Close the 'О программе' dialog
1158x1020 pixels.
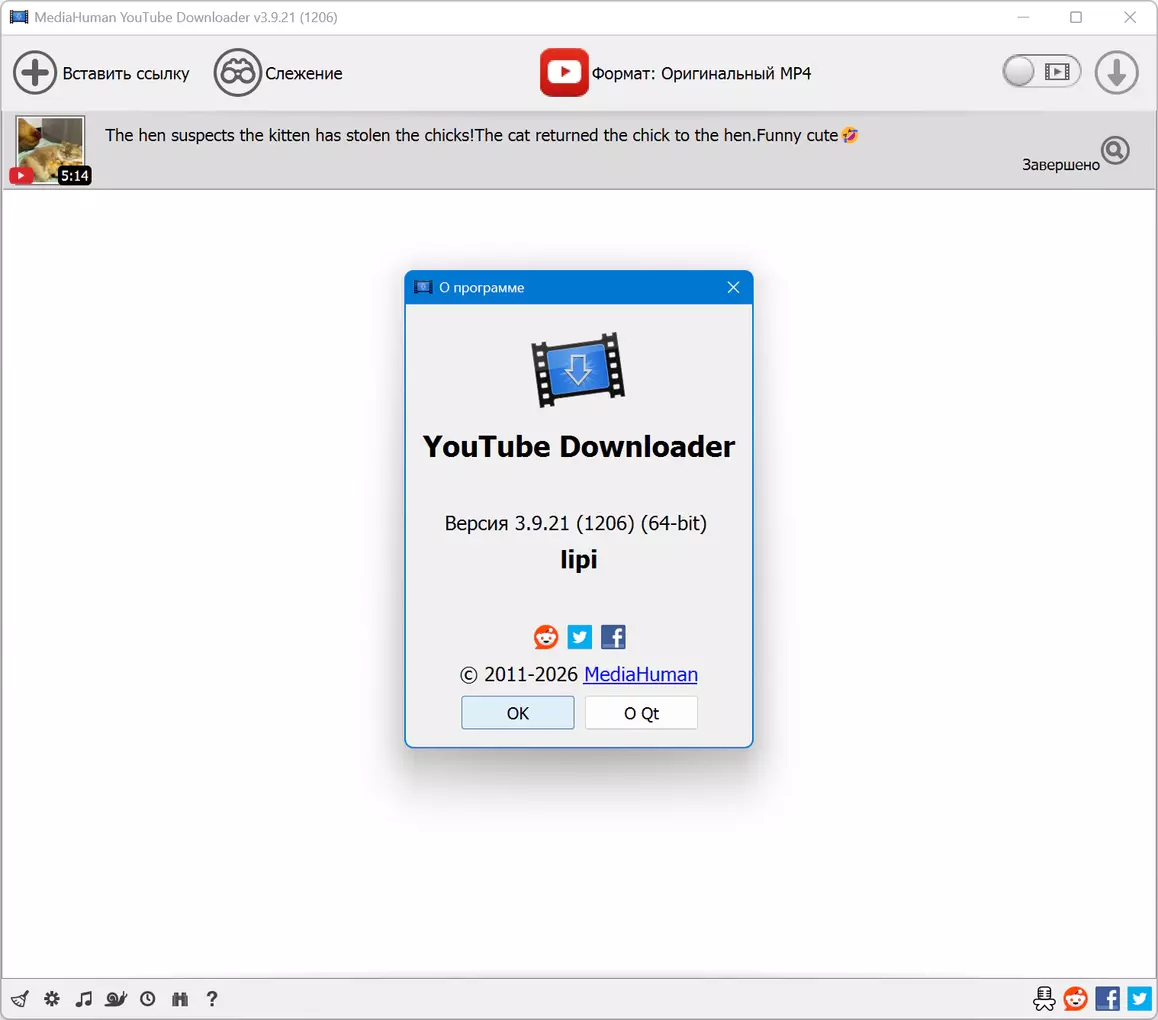[x=733, y=287]
